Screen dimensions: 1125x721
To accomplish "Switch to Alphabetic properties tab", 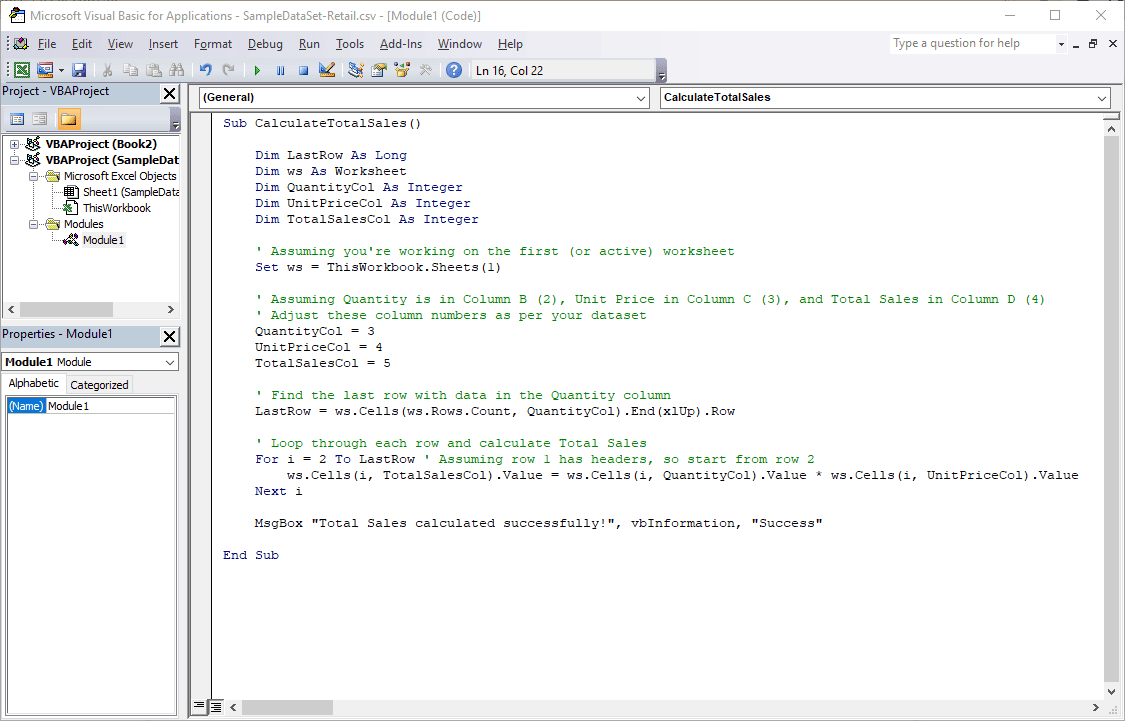I will (34, 383).
